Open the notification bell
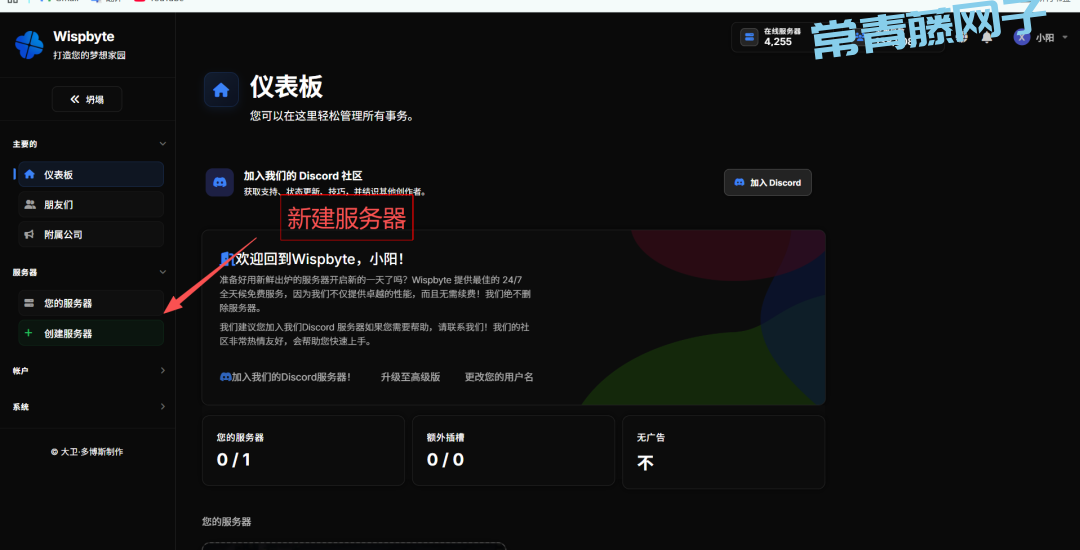 pos(987,37)
